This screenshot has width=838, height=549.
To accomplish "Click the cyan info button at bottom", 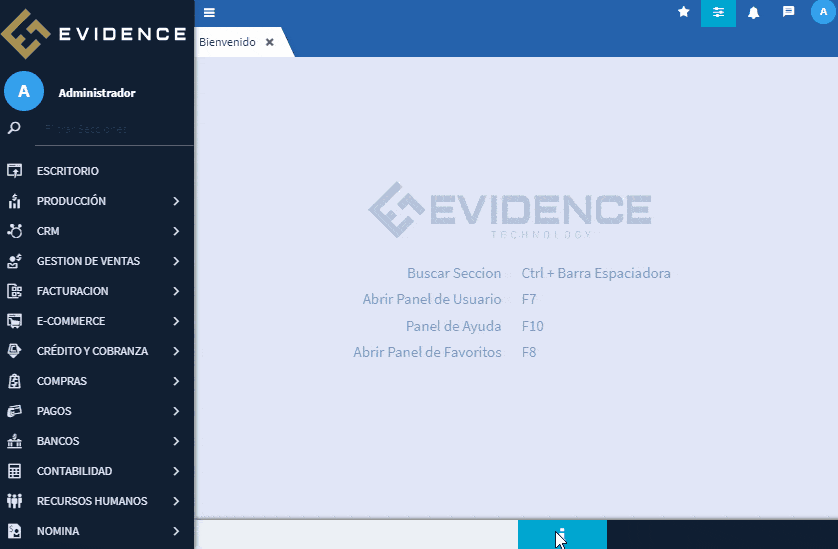I will (x=562, y=534).
